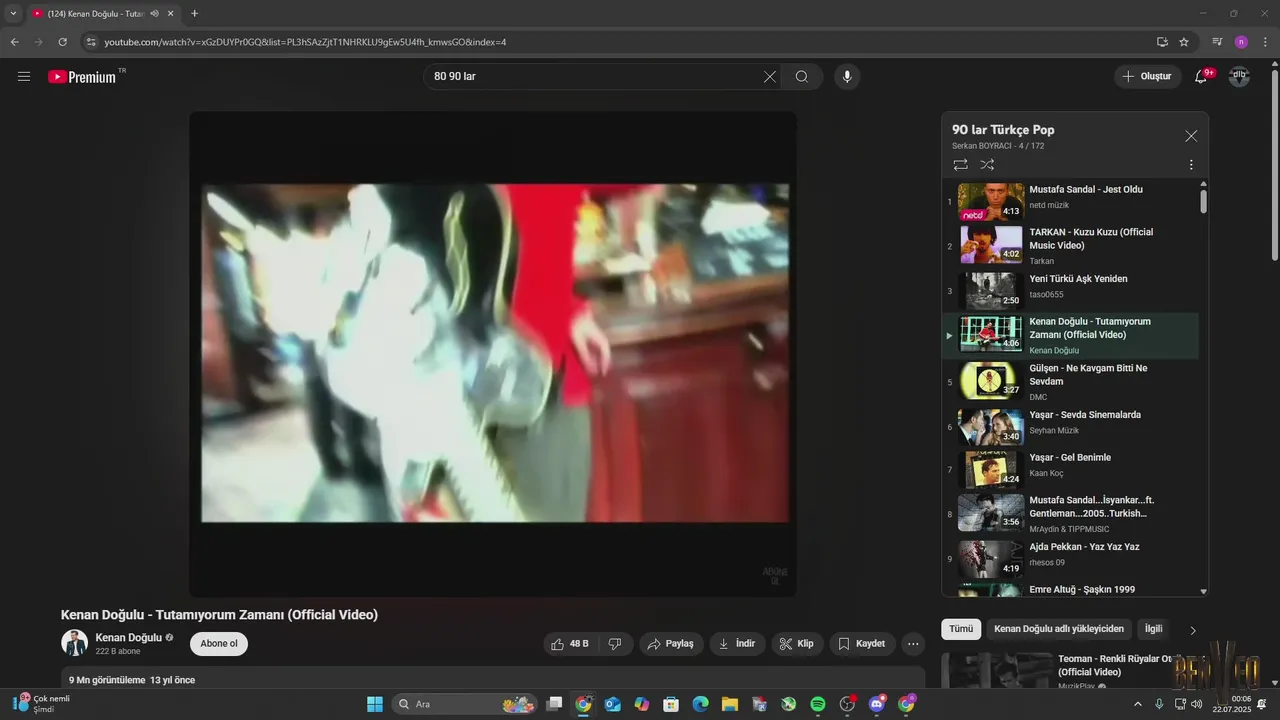Download the video with İndir
1280x720 pixels.
point(737,644)
